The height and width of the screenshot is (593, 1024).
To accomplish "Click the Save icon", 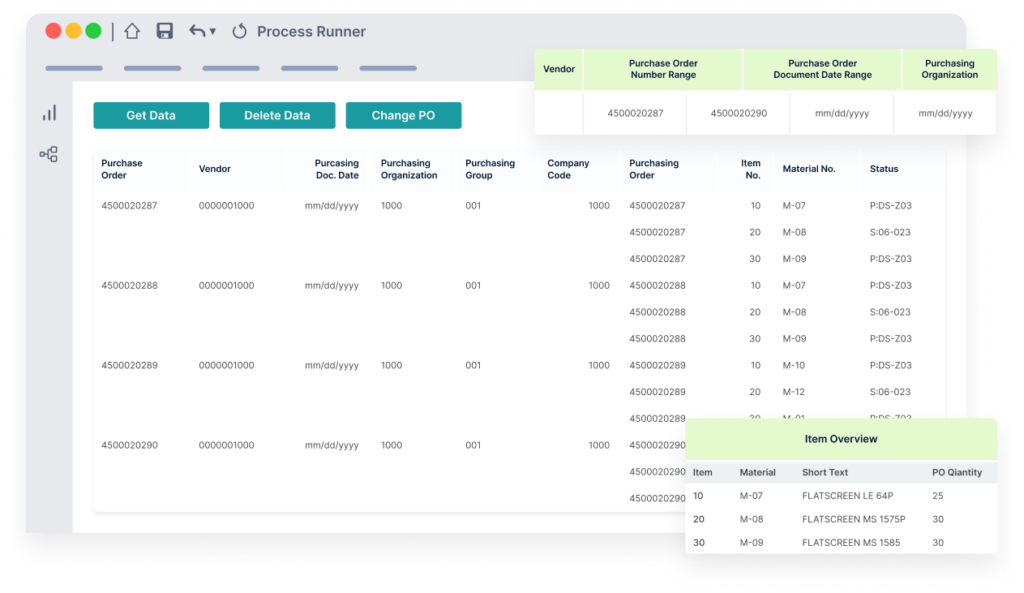I will pyautogui.click(x=165, y=31).
